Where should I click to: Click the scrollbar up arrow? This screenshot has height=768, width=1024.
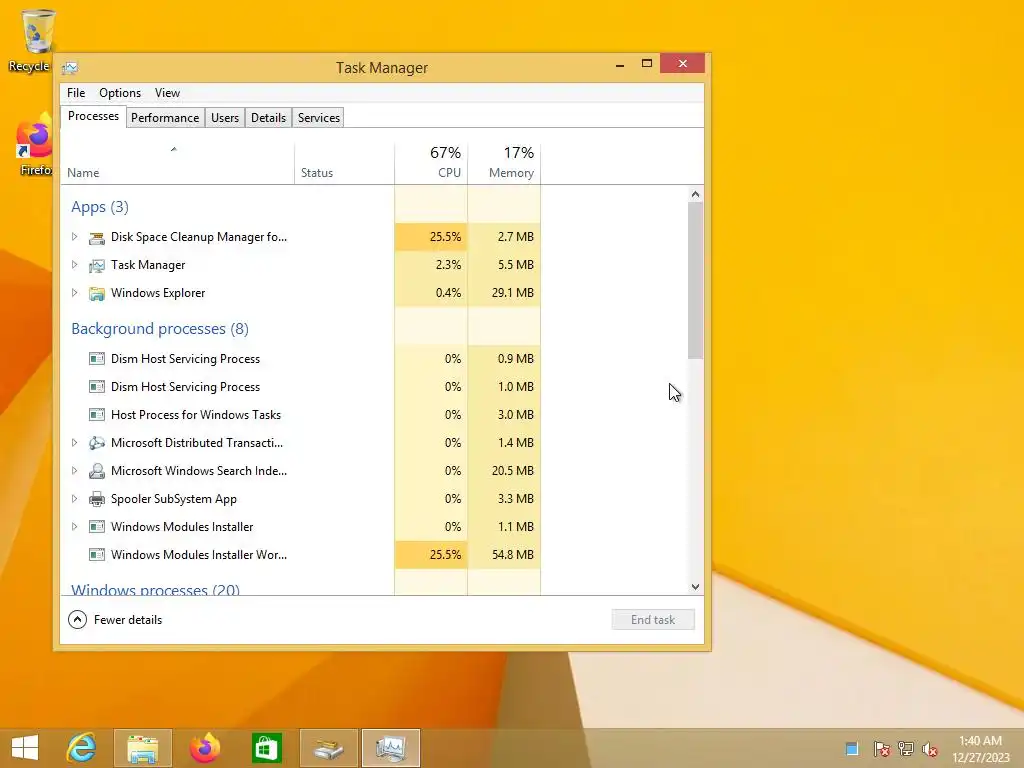click(x=696, y=195)
